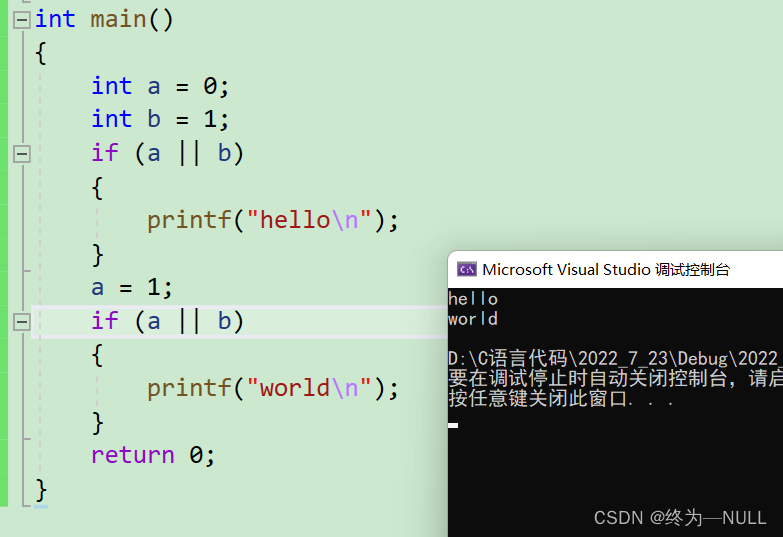Image resolution: width=783 pixels, height=537 pixels.
Task: Click the '要在调试停止时自动关闭控制台' console line
Action: pos(615,379)
